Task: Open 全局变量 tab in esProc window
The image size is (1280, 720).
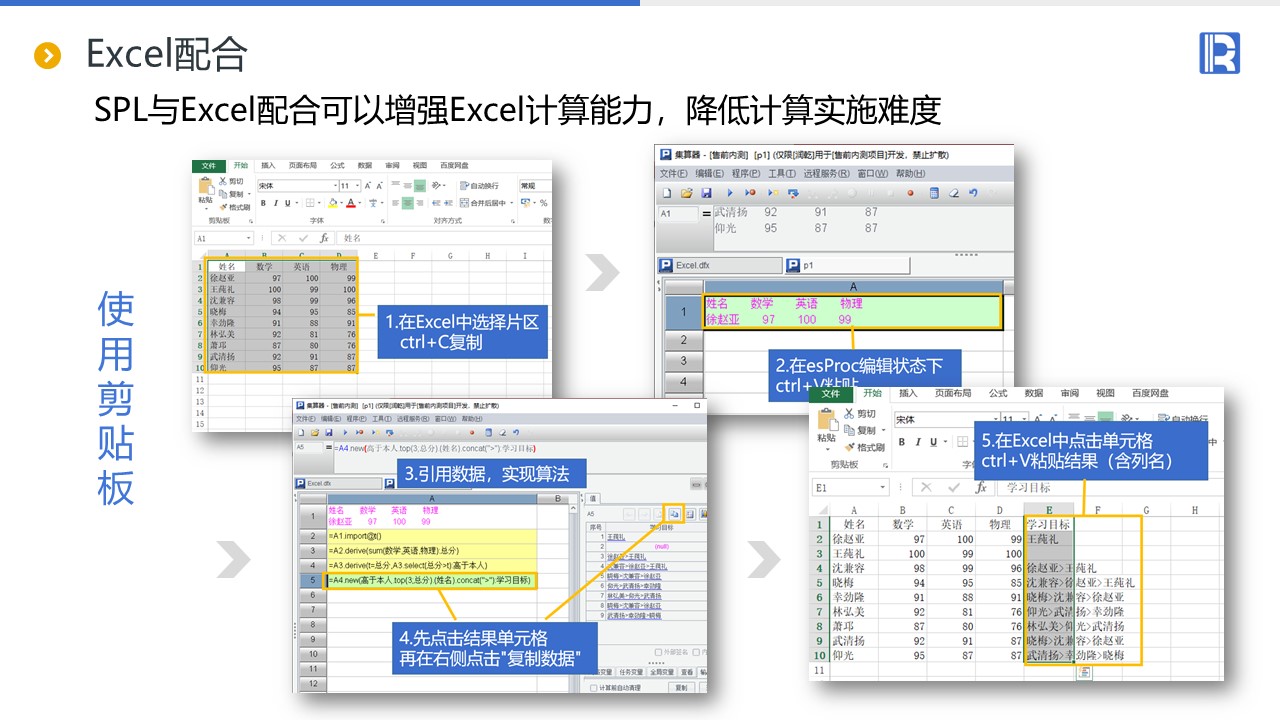Action: (664, 672)
